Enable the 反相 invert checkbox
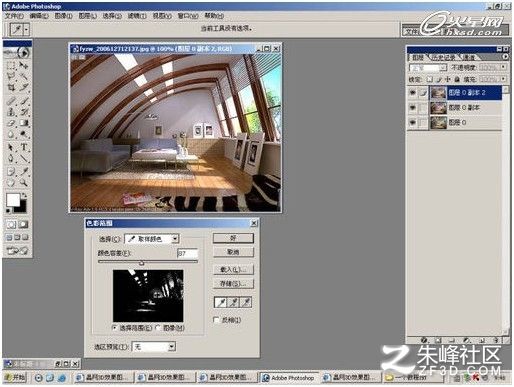Image resolution: width=514 pixels, height=387 pixels. click(216, 320)
